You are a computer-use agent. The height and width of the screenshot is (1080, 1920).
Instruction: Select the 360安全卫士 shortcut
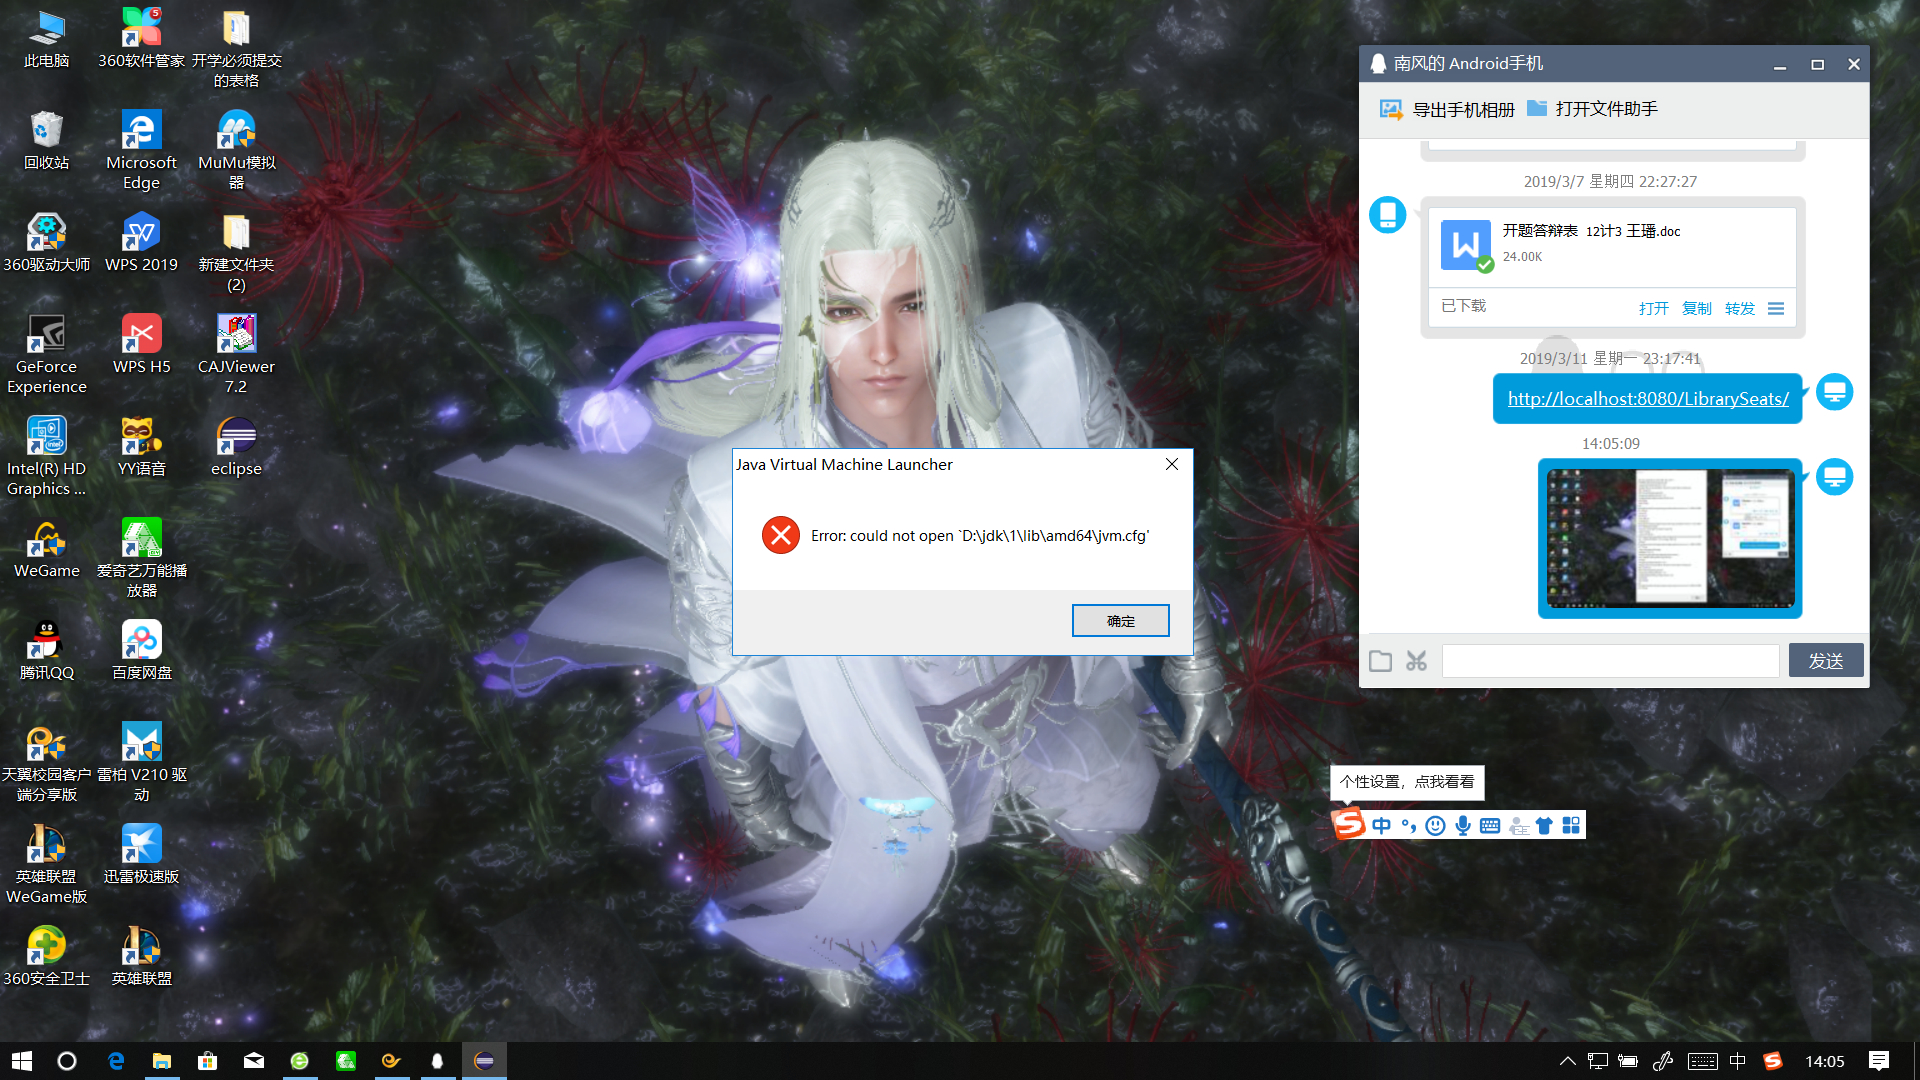(x=47, y=958)
